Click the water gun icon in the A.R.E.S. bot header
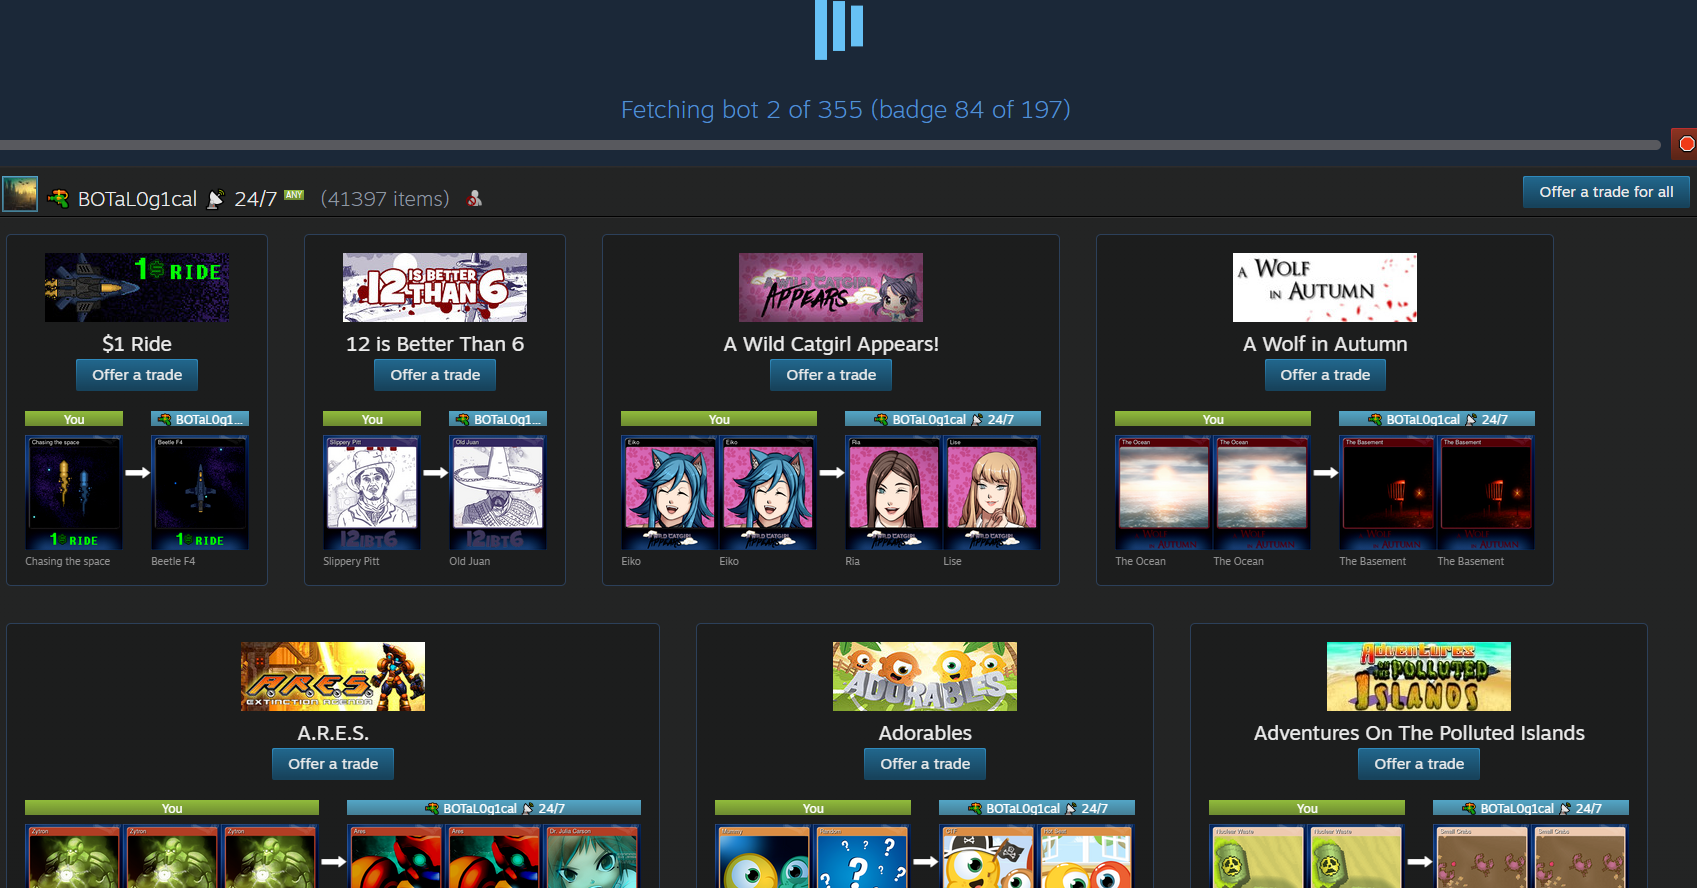 click(432, 809)
